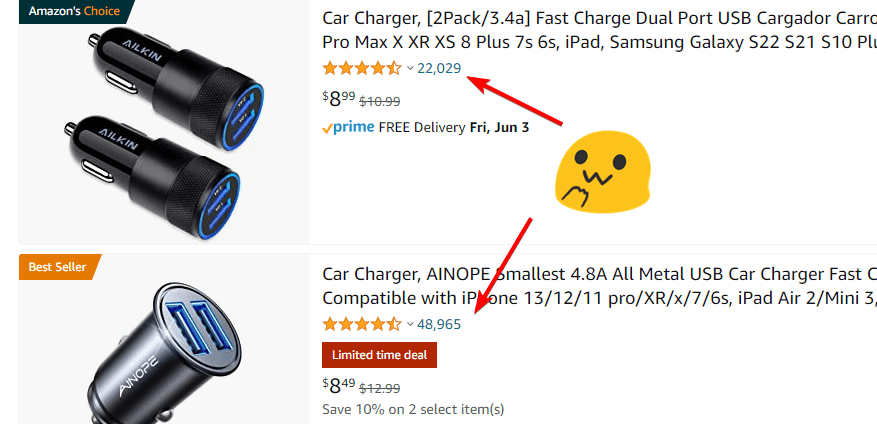Click the Amazon's Choice badge
The width and height of the screenshot is (877, 424).
pos(73,11)
